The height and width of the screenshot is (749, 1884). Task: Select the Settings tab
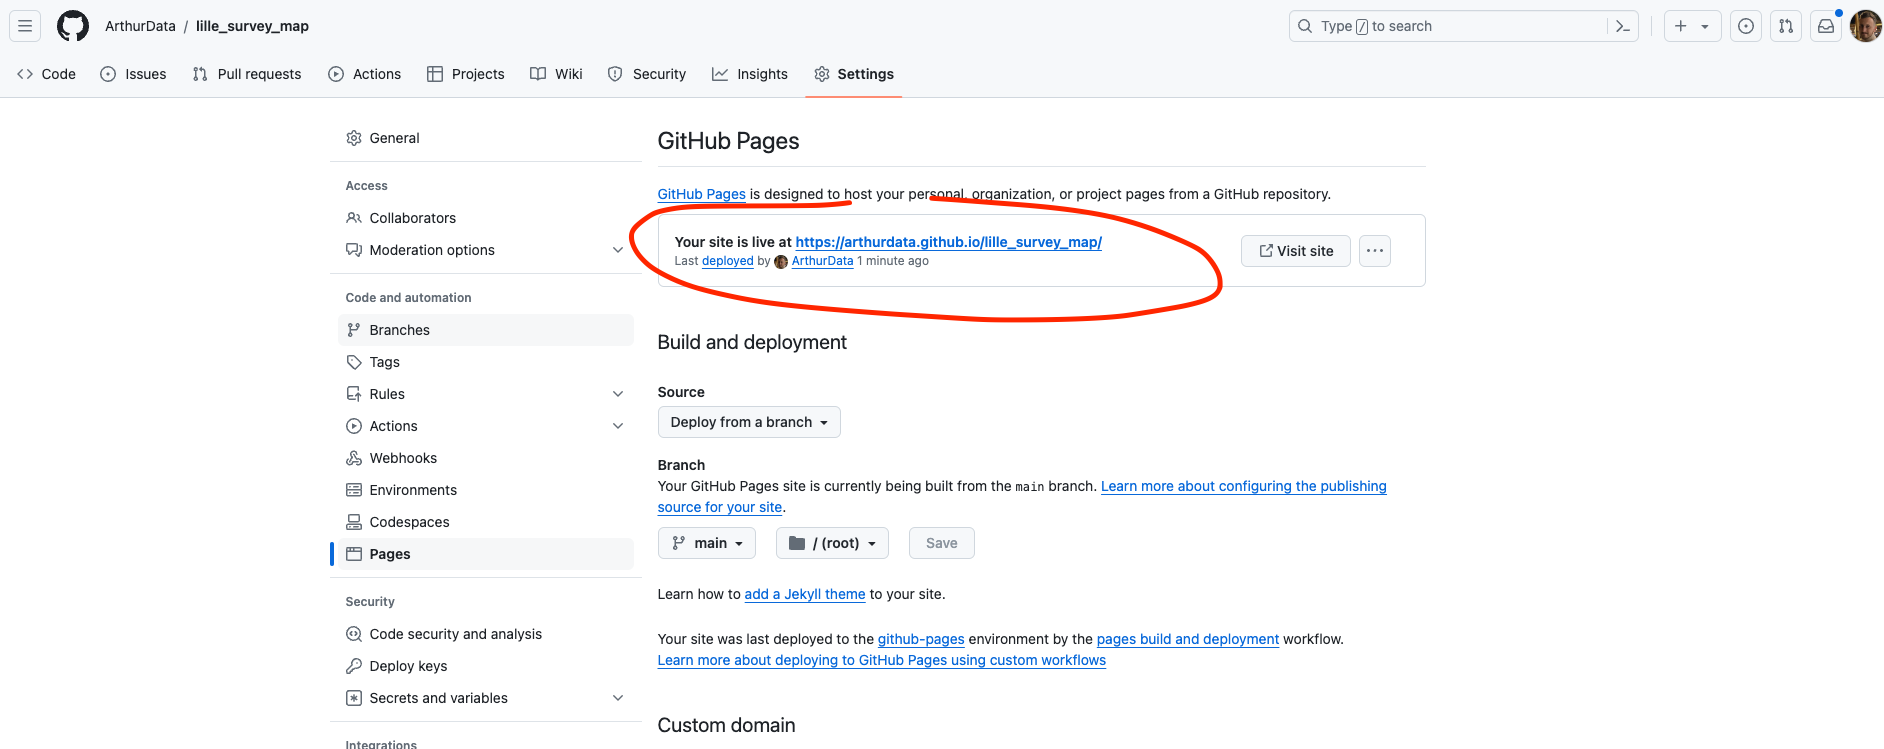pos(854,74)
